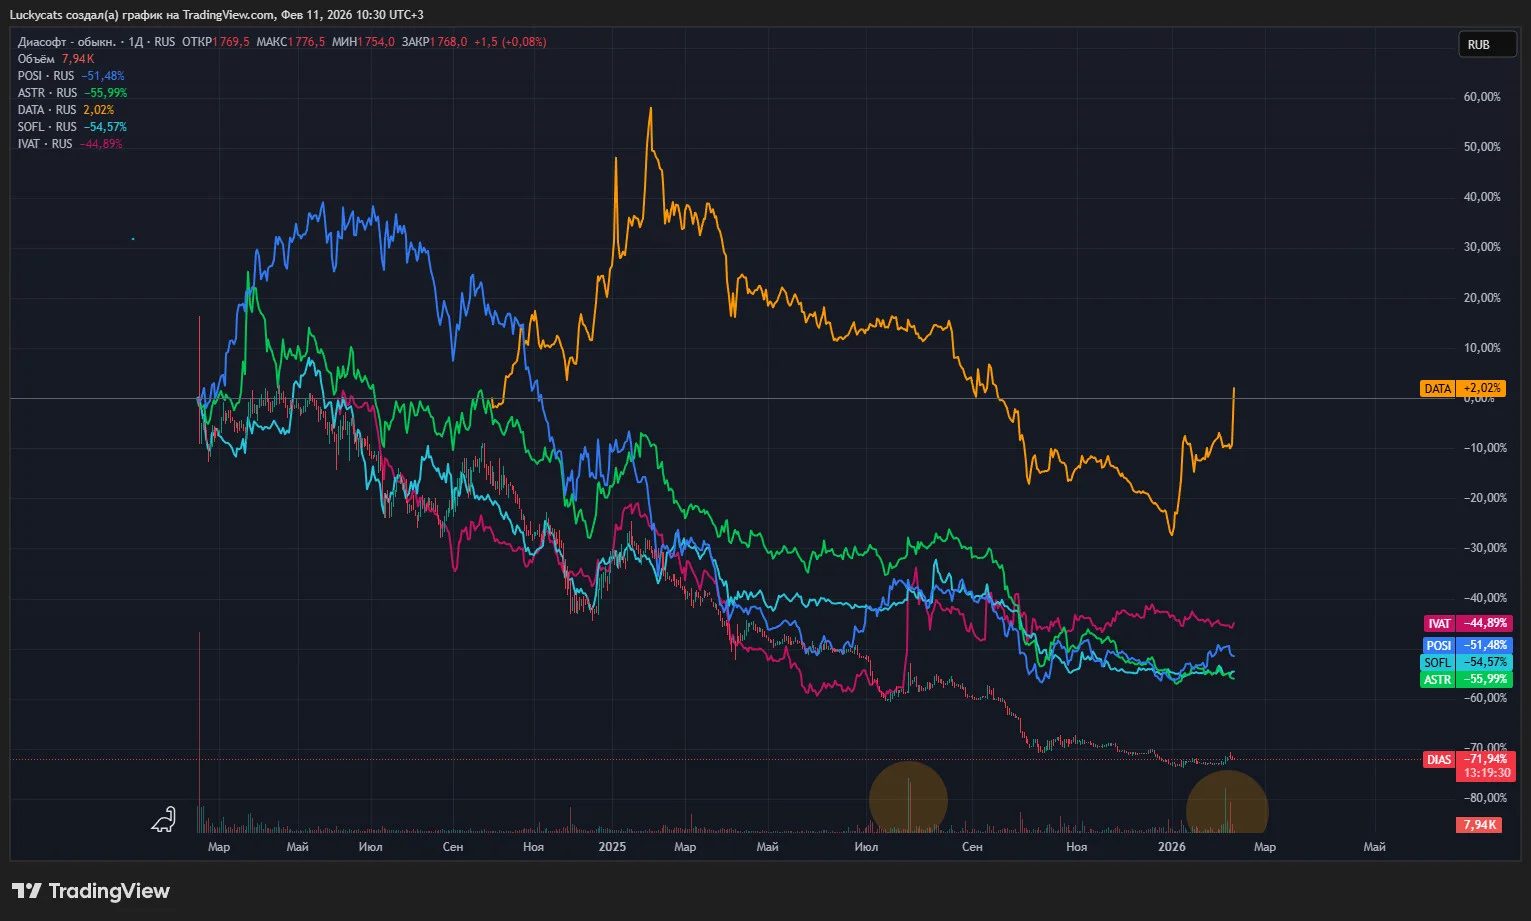The width and height of the screenshot is (1531, 921).
Task: Open the RUB currency selector
Action: coord(1487,44)
